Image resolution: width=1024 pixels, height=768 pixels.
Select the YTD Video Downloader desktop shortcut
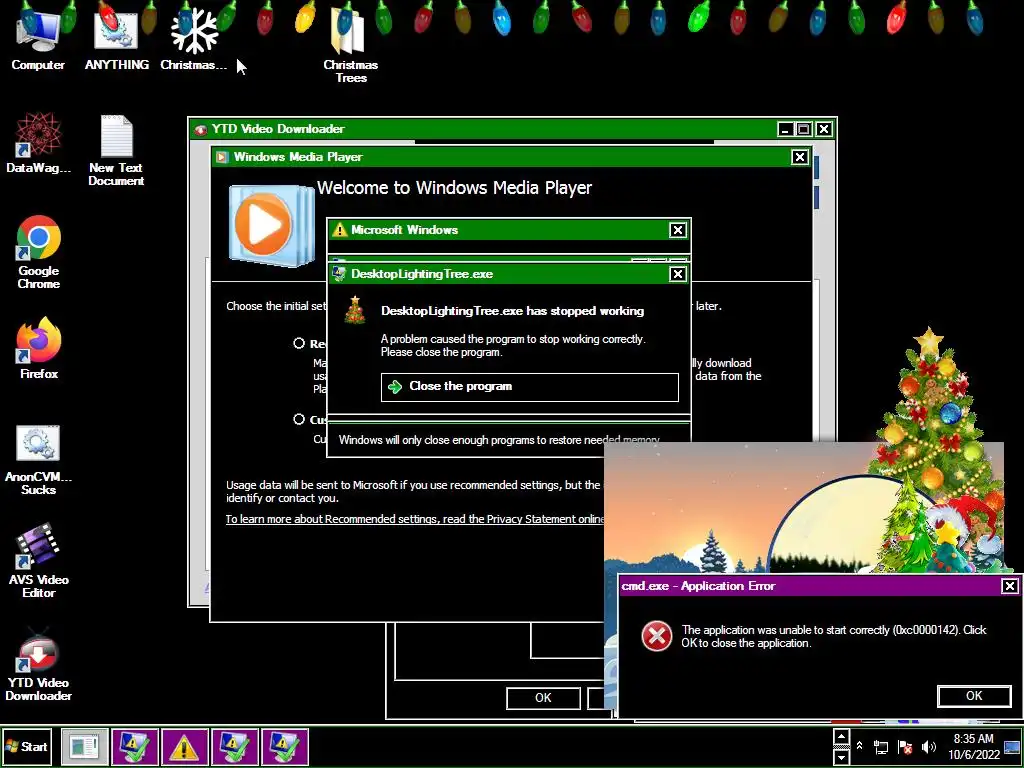tap(39, 665)
